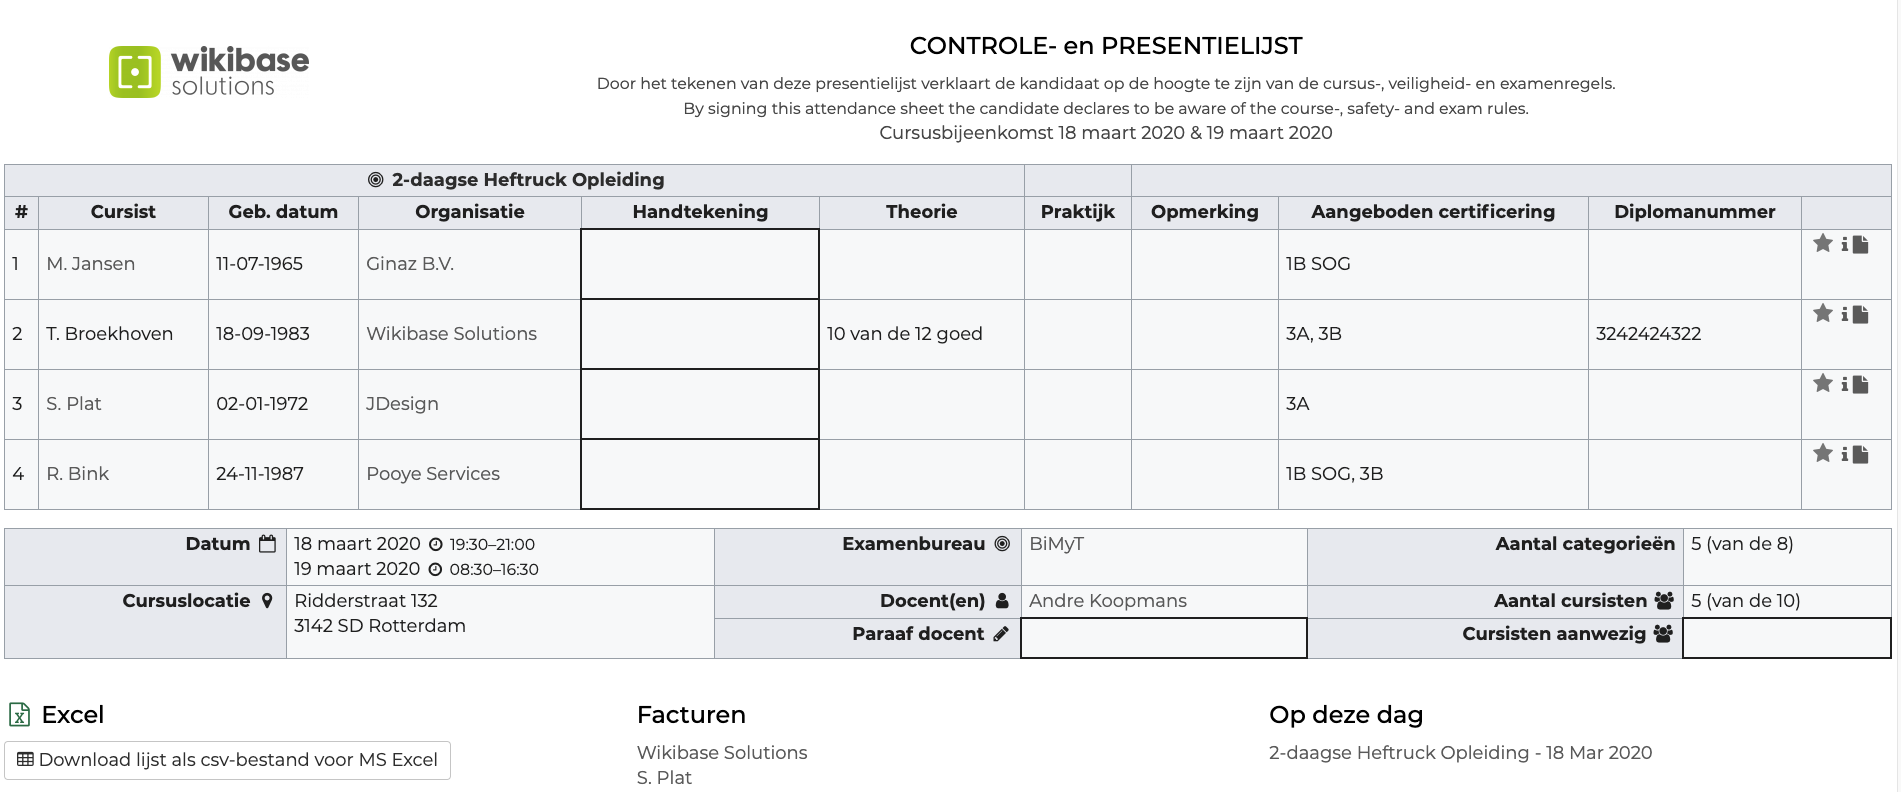Open the BiMyT examenbureau link
The width and height of the screenshot is (1901, 792).
pyautogui.click(x=1056, y=544)
